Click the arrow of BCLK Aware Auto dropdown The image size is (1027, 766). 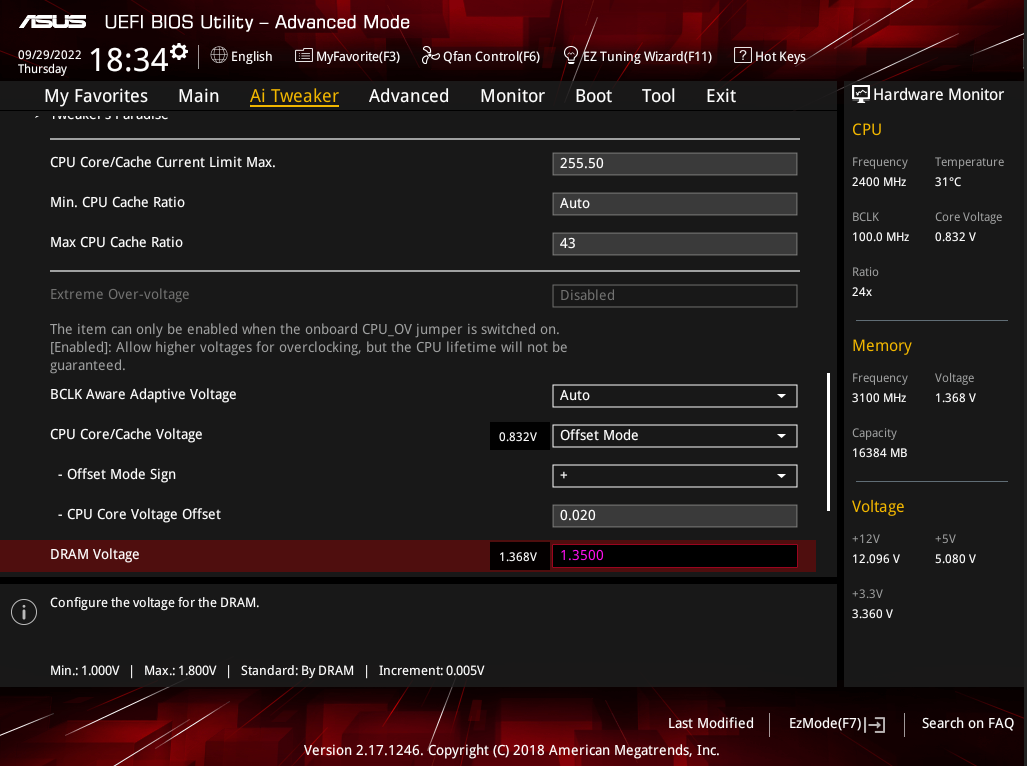point(781,395)
